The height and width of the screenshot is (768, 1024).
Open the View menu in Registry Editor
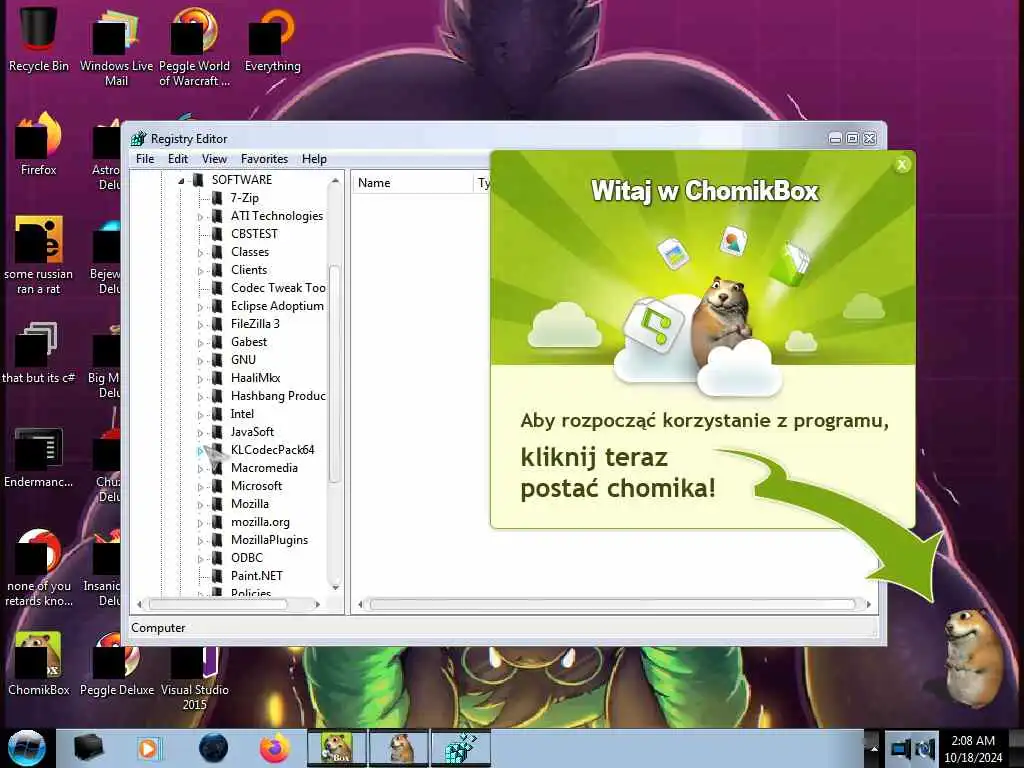coord(214,159)
